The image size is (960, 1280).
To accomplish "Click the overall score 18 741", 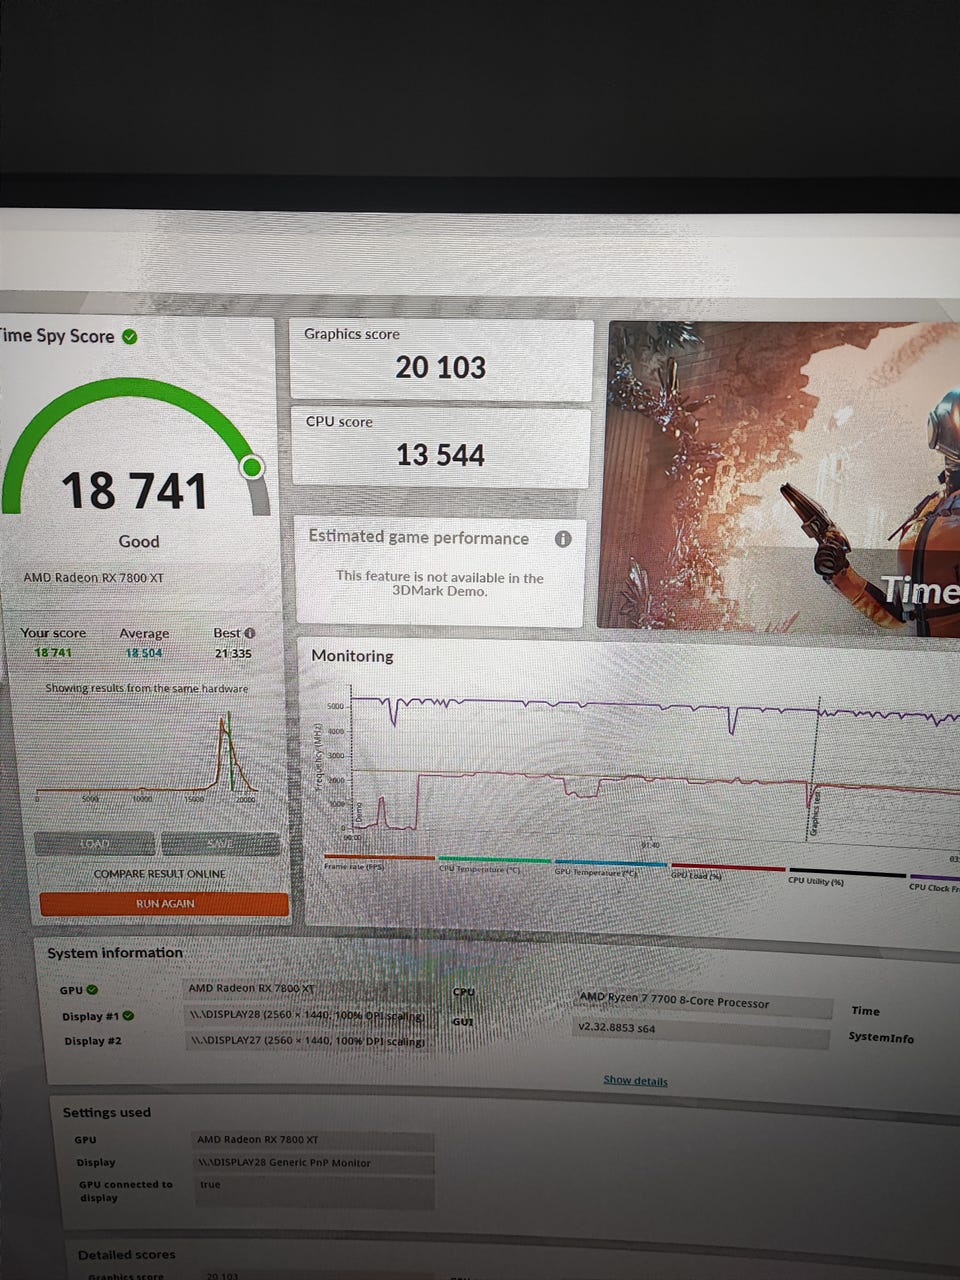I will tap(134, 492).
